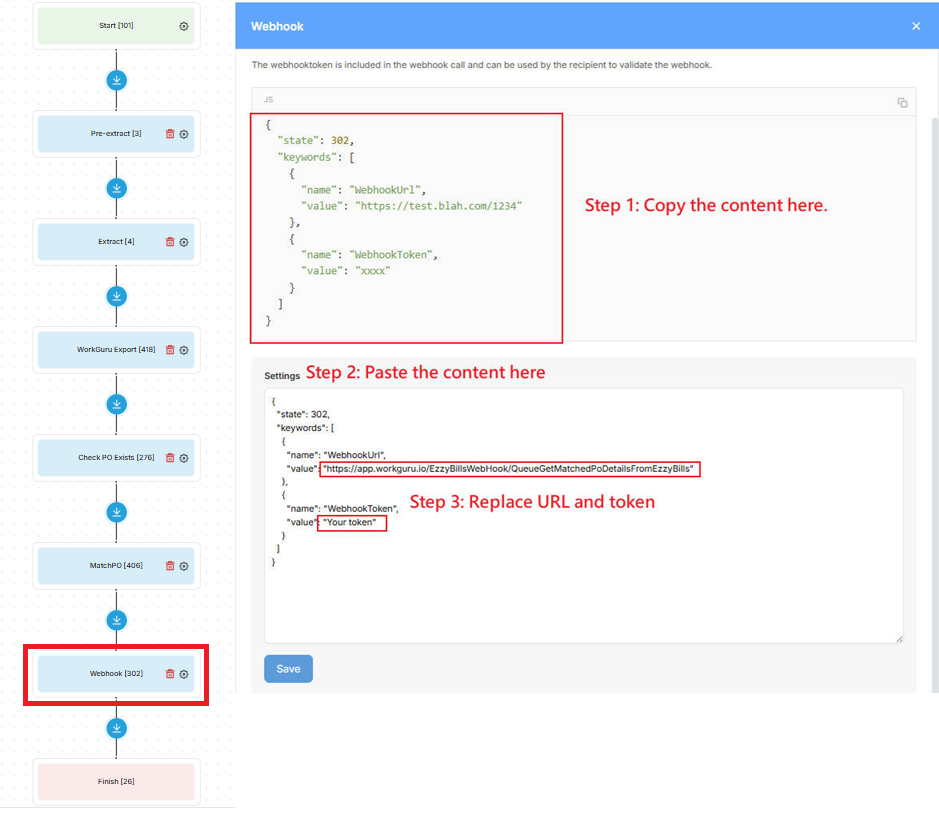Delete the Check PO Exists [276] node
This screenshot has height=814, width=939.
point(170,458)
